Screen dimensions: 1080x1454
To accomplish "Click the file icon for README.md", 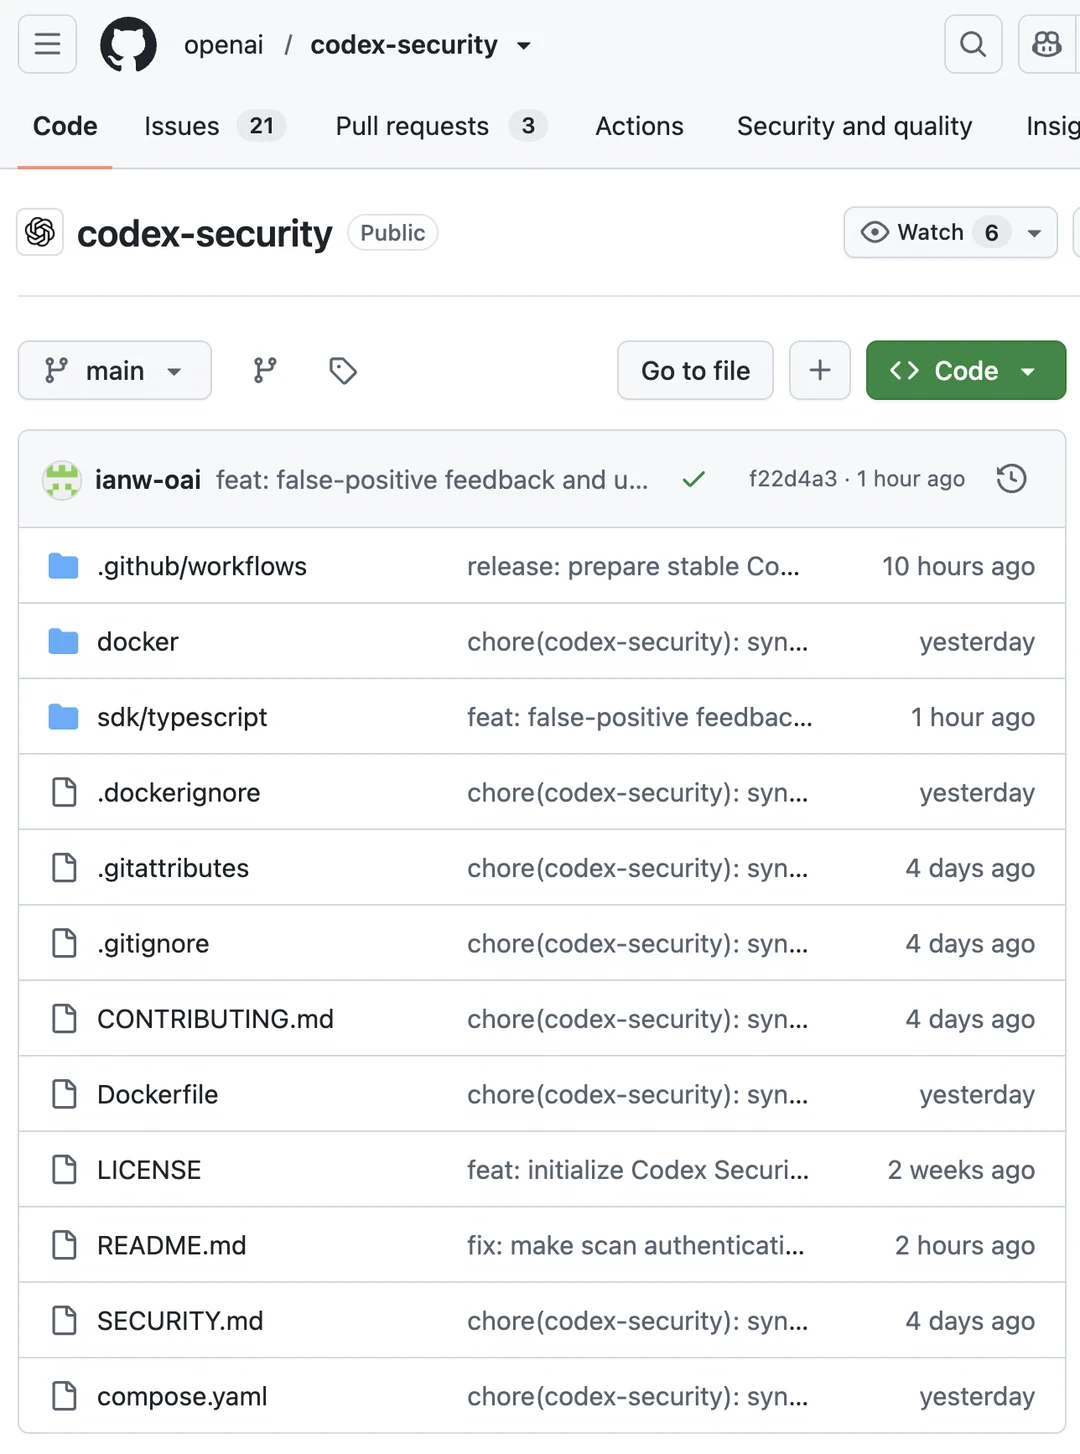I will (64, 1245).
